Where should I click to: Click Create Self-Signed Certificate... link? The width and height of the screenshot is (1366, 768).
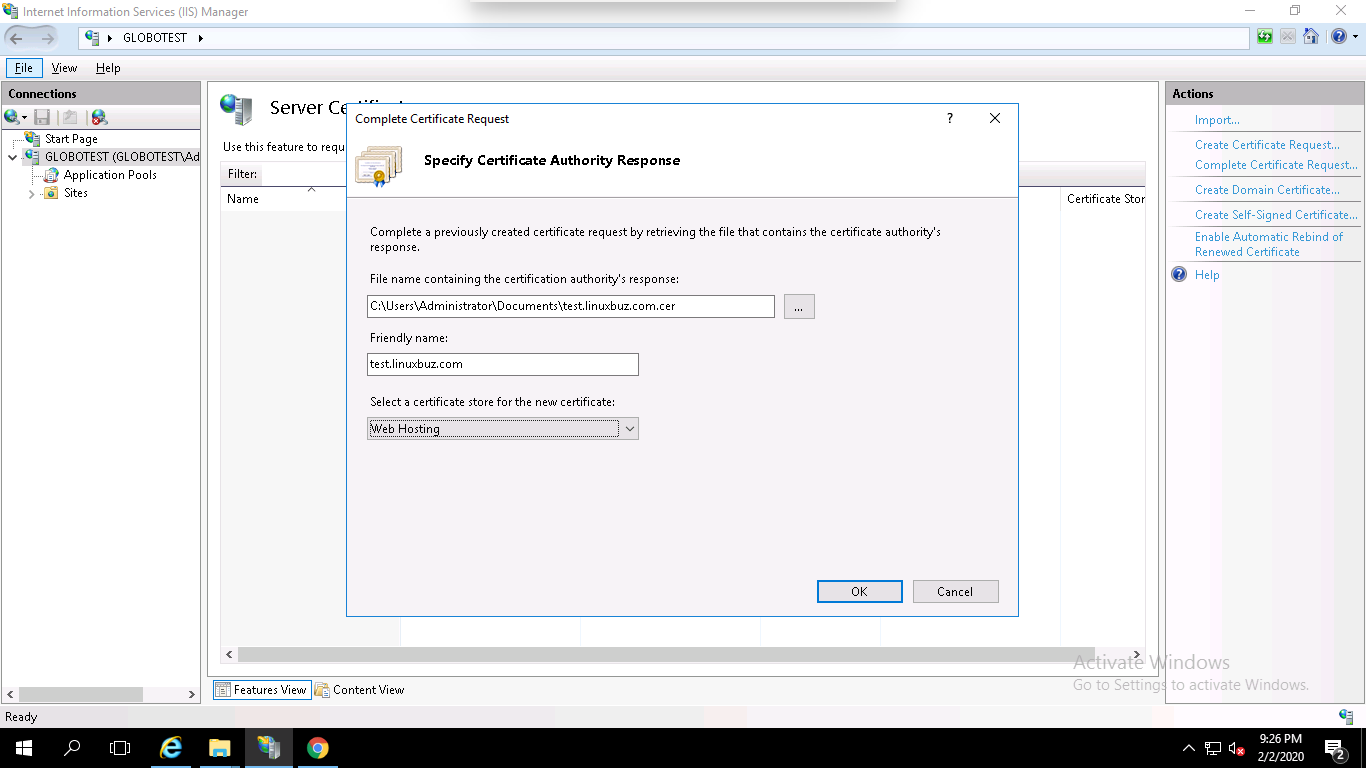pos(1276,215)
